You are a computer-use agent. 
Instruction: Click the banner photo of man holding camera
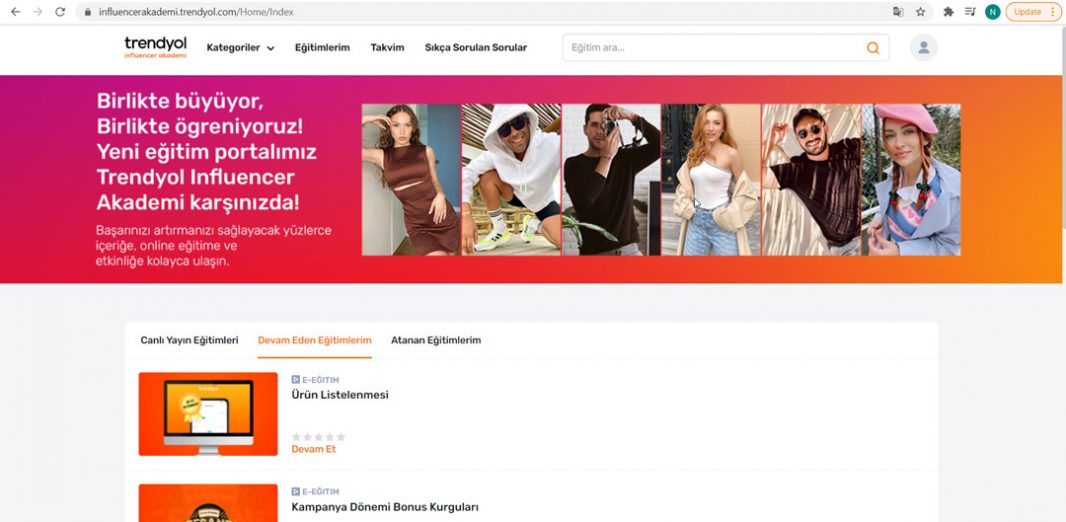click(611, 179)
